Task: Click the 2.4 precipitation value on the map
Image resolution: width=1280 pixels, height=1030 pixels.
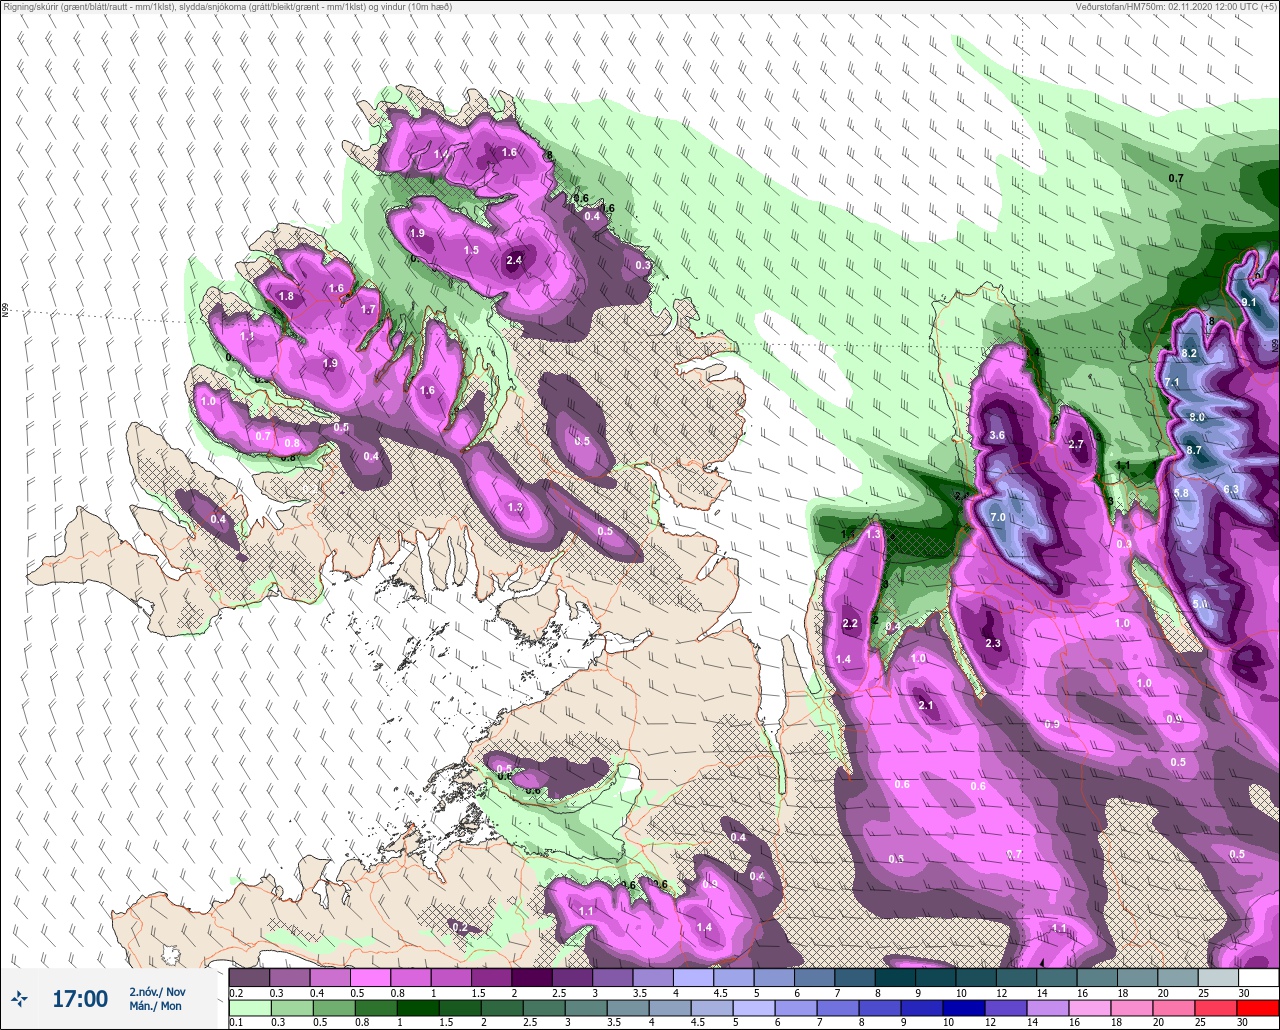Action: tap(514, 260)
